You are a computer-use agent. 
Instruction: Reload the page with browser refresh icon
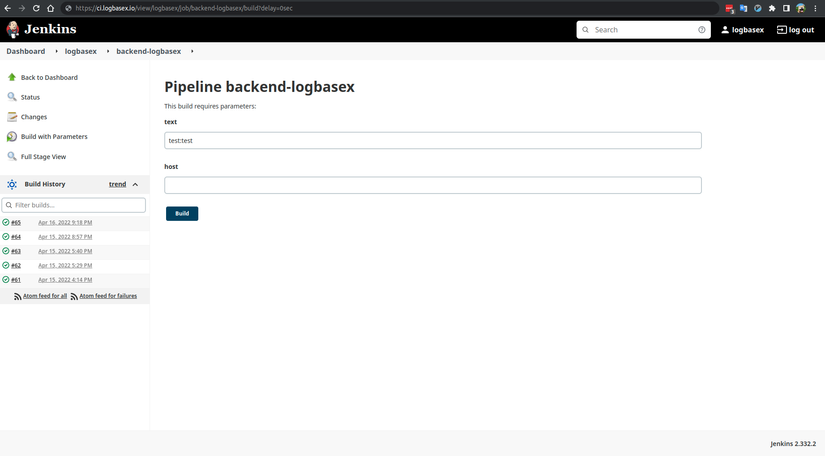click(36, 8)
